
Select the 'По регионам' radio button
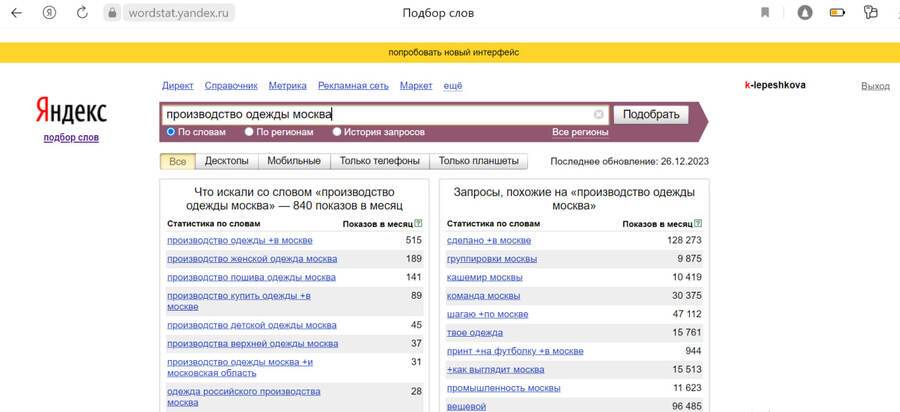(x=249, y=132)
